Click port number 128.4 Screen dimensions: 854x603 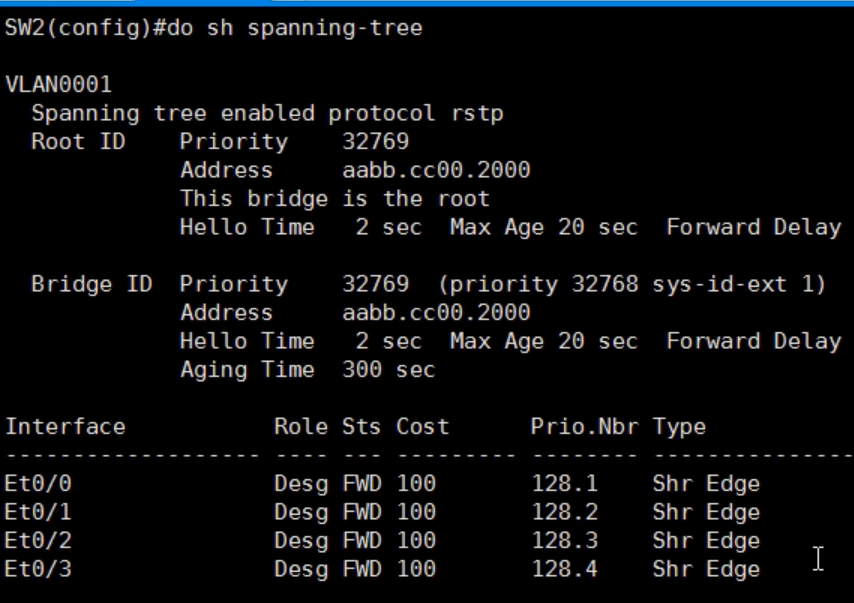[565, 569]
